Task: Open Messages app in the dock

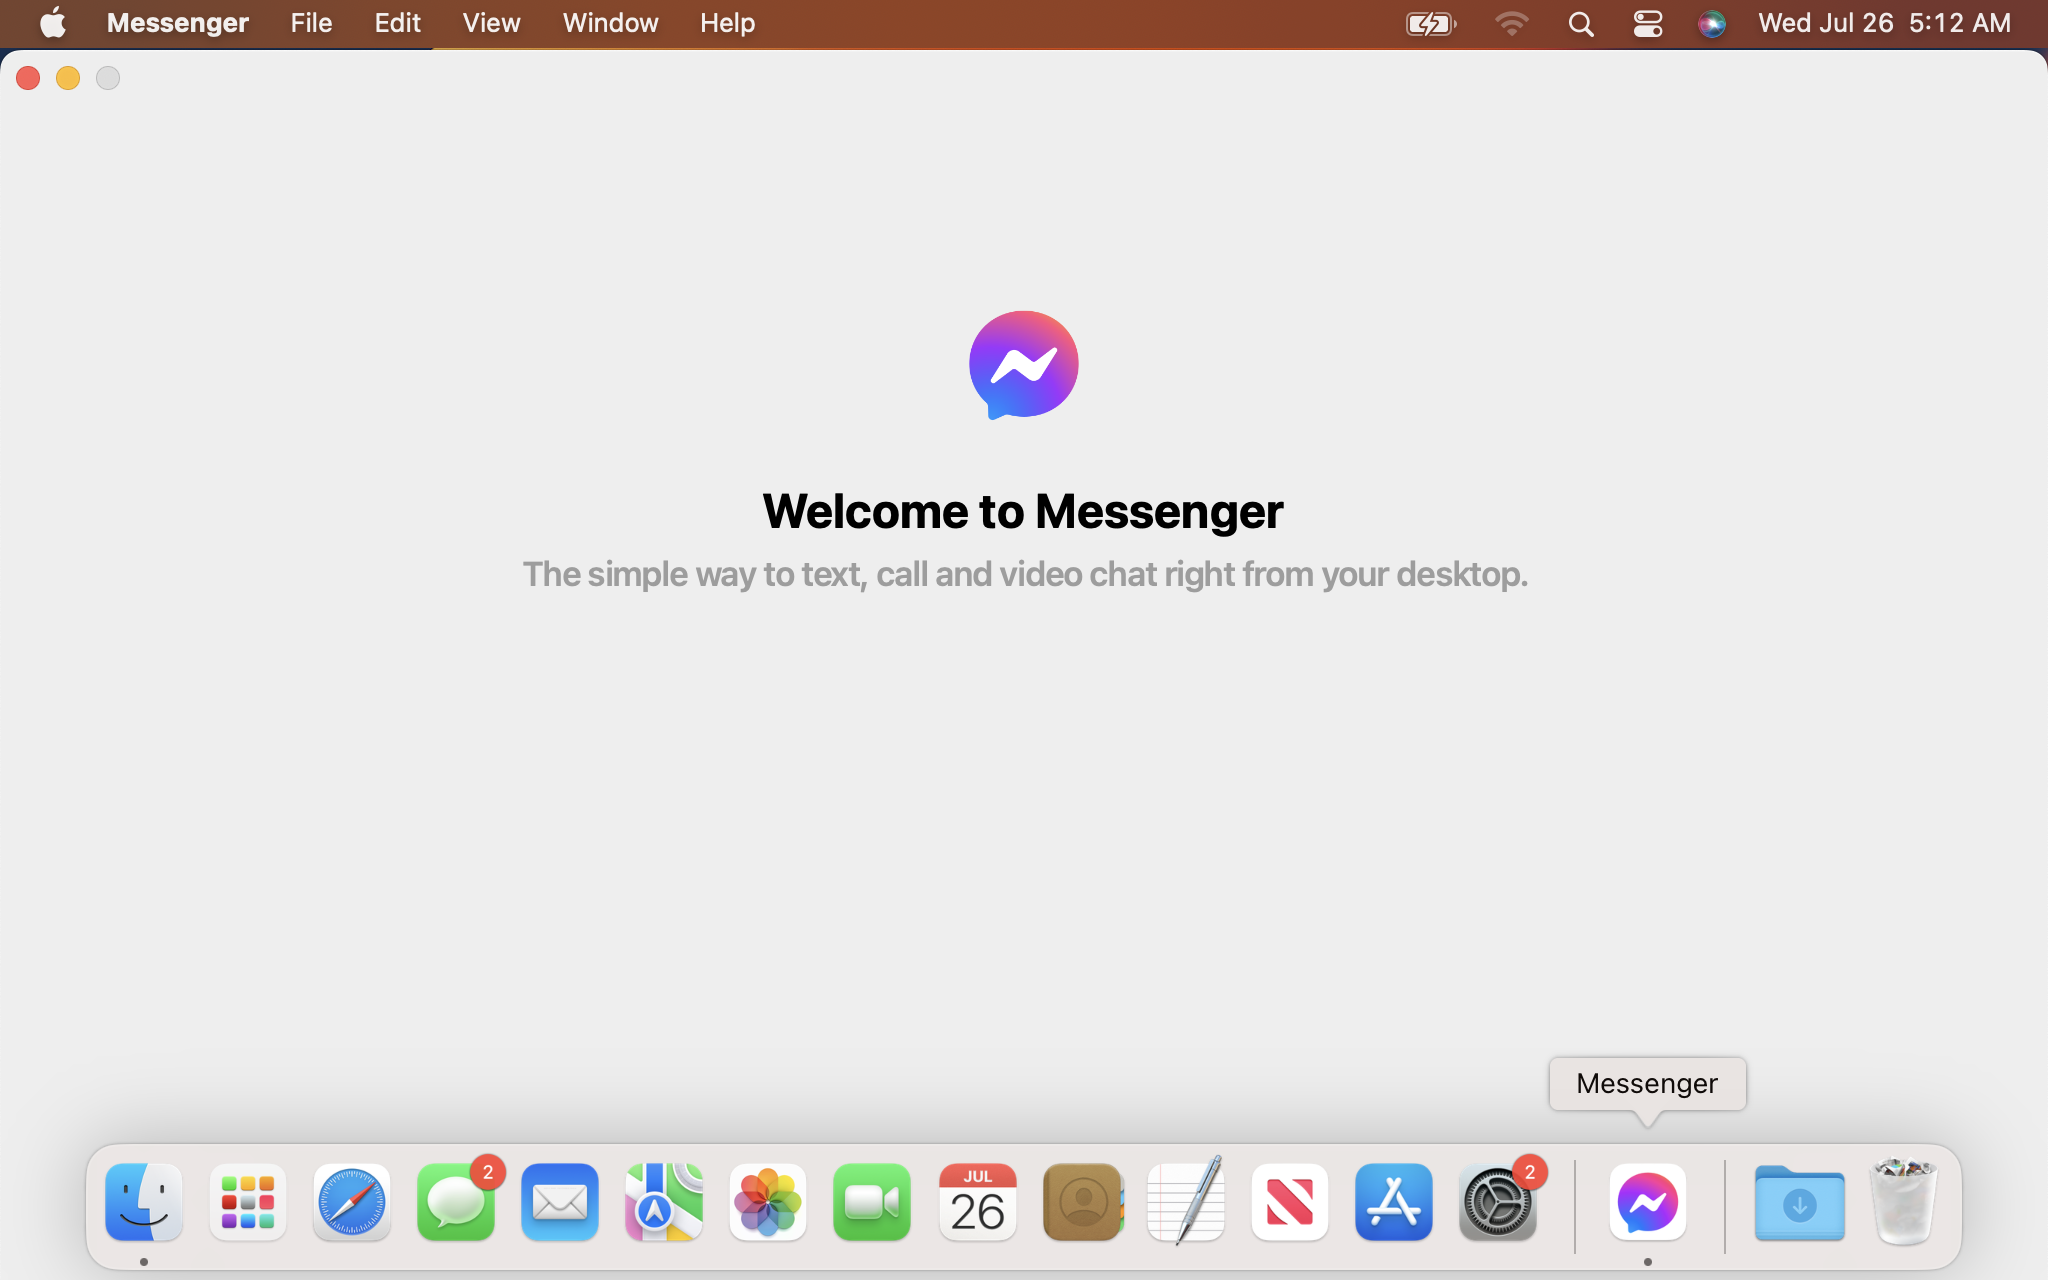Action: (456, 1203)
